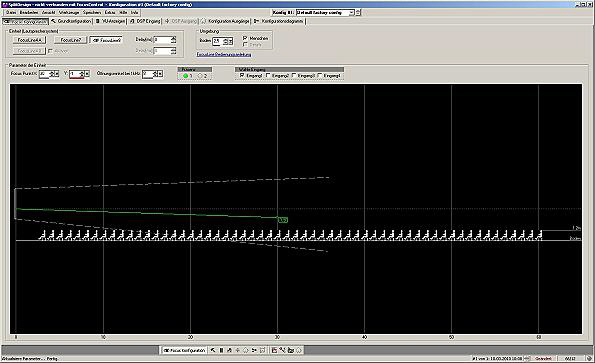Click Boden value input field

pos(217,41)
